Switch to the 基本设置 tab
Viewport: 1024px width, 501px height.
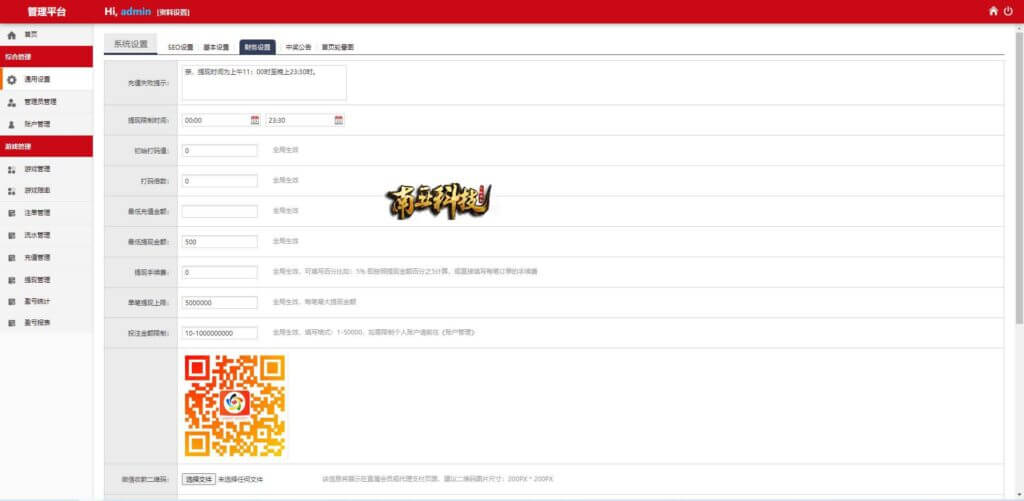tap(216, 47)
